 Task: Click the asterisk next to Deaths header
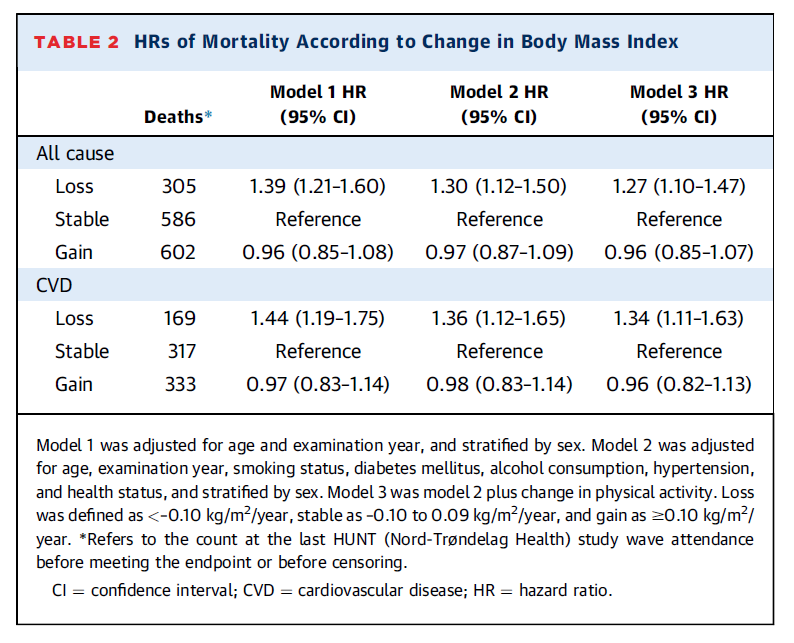click(209, 116)
